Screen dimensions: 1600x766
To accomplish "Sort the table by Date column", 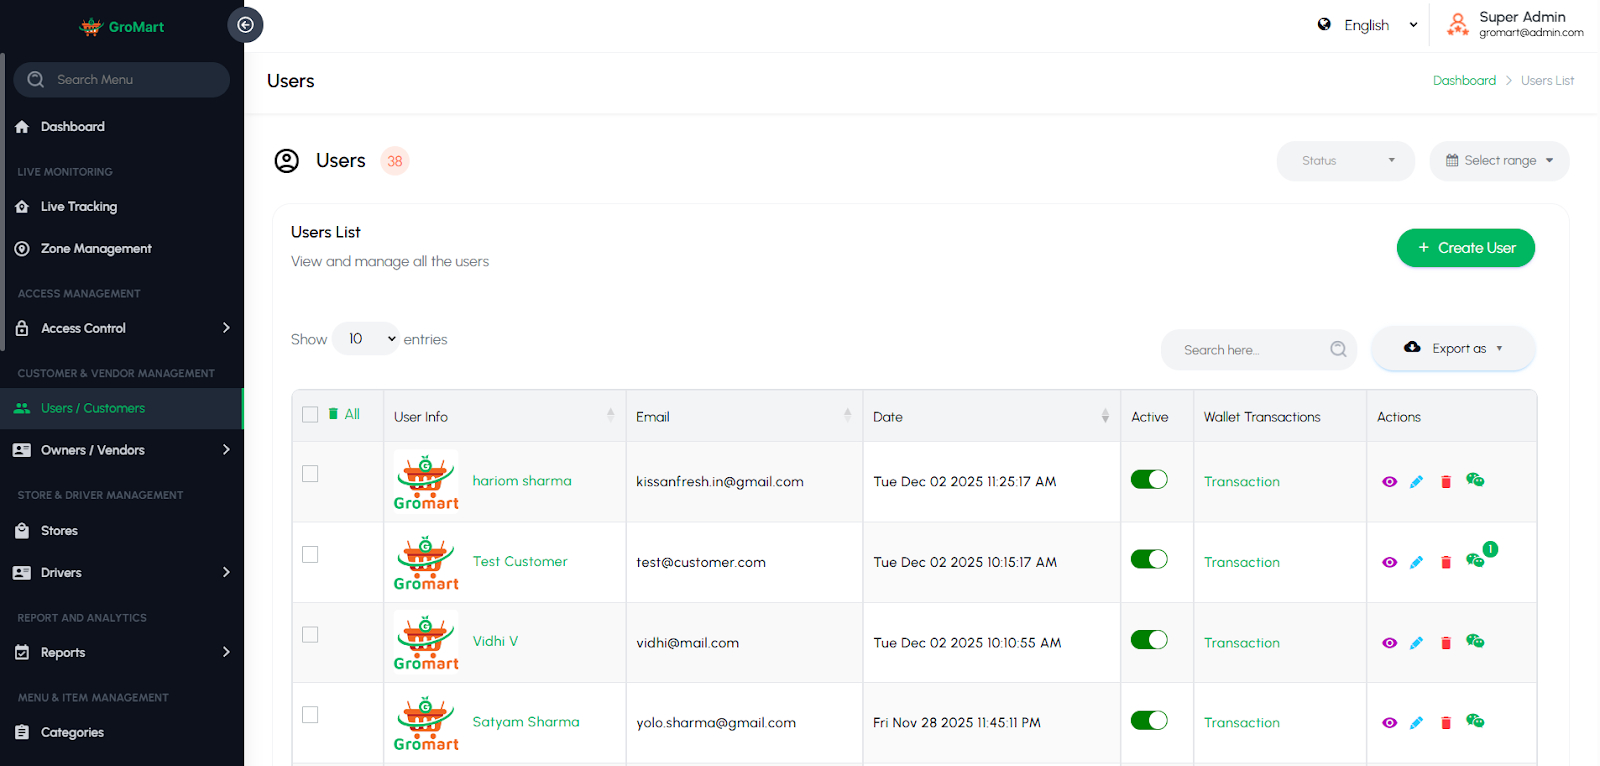I will (x=1104, y=416).
